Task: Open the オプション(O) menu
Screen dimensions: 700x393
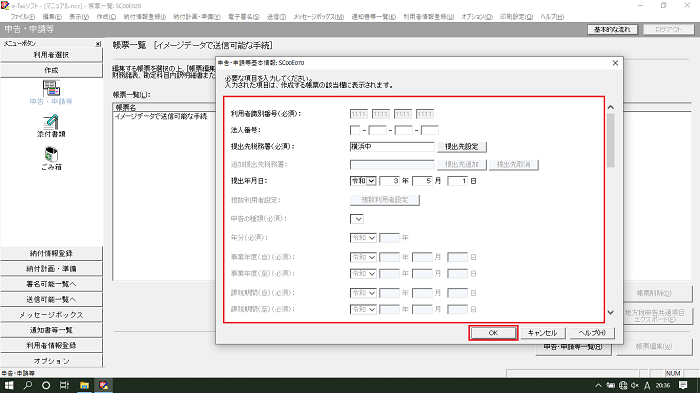Action: click(x=477, y=17)
